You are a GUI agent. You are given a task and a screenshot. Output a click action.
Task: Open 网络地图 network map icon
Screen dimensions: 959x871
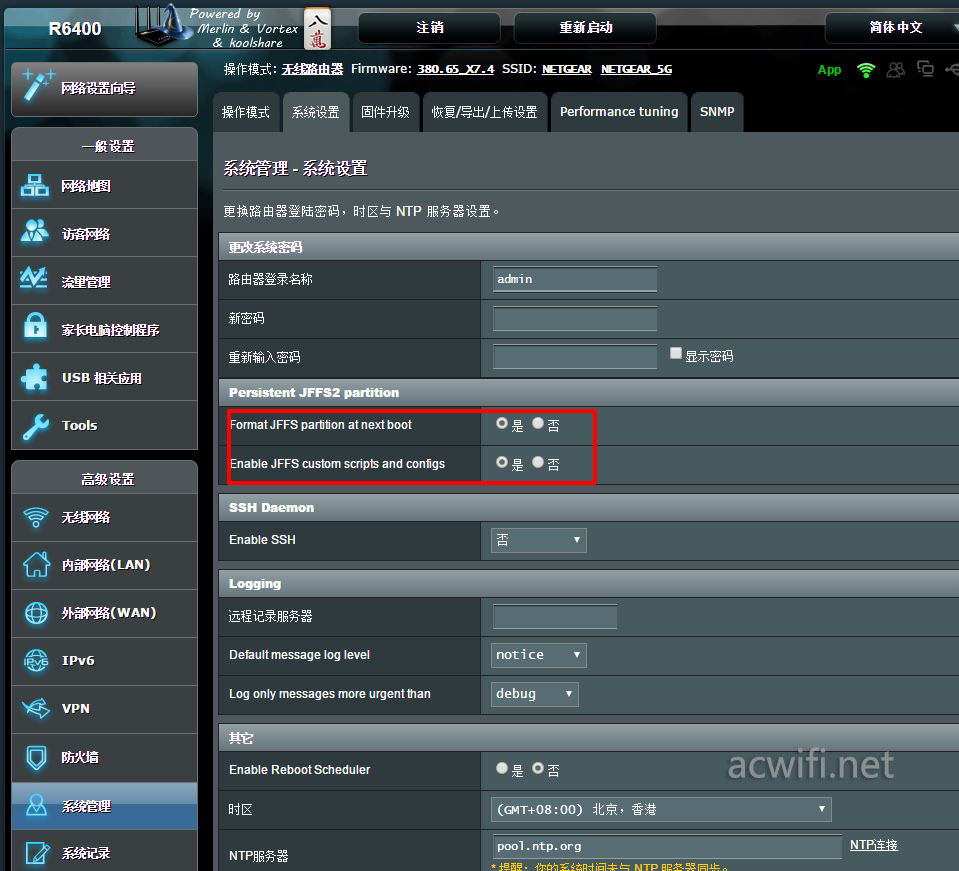point(35,185)
